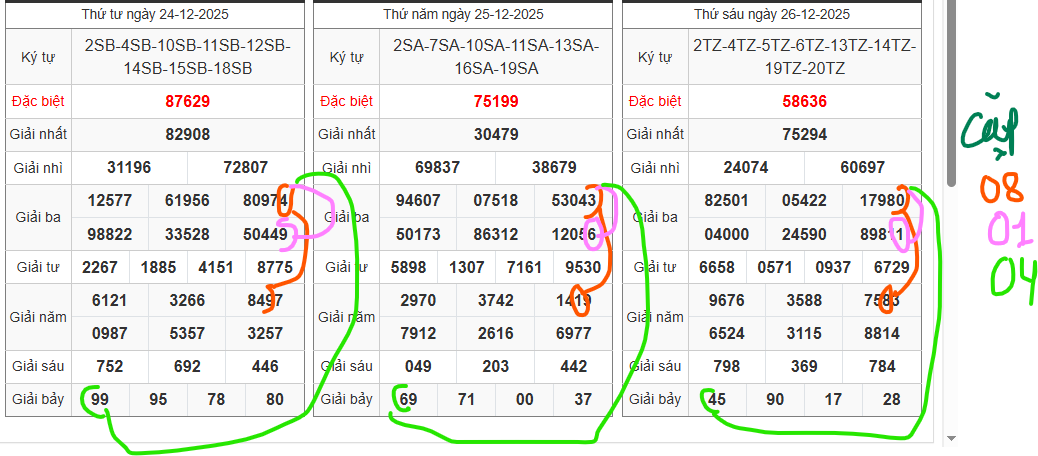Viewport: 1038px width, 456px height.
Task: Select first prize number 30479
Action: coord(496,134)
